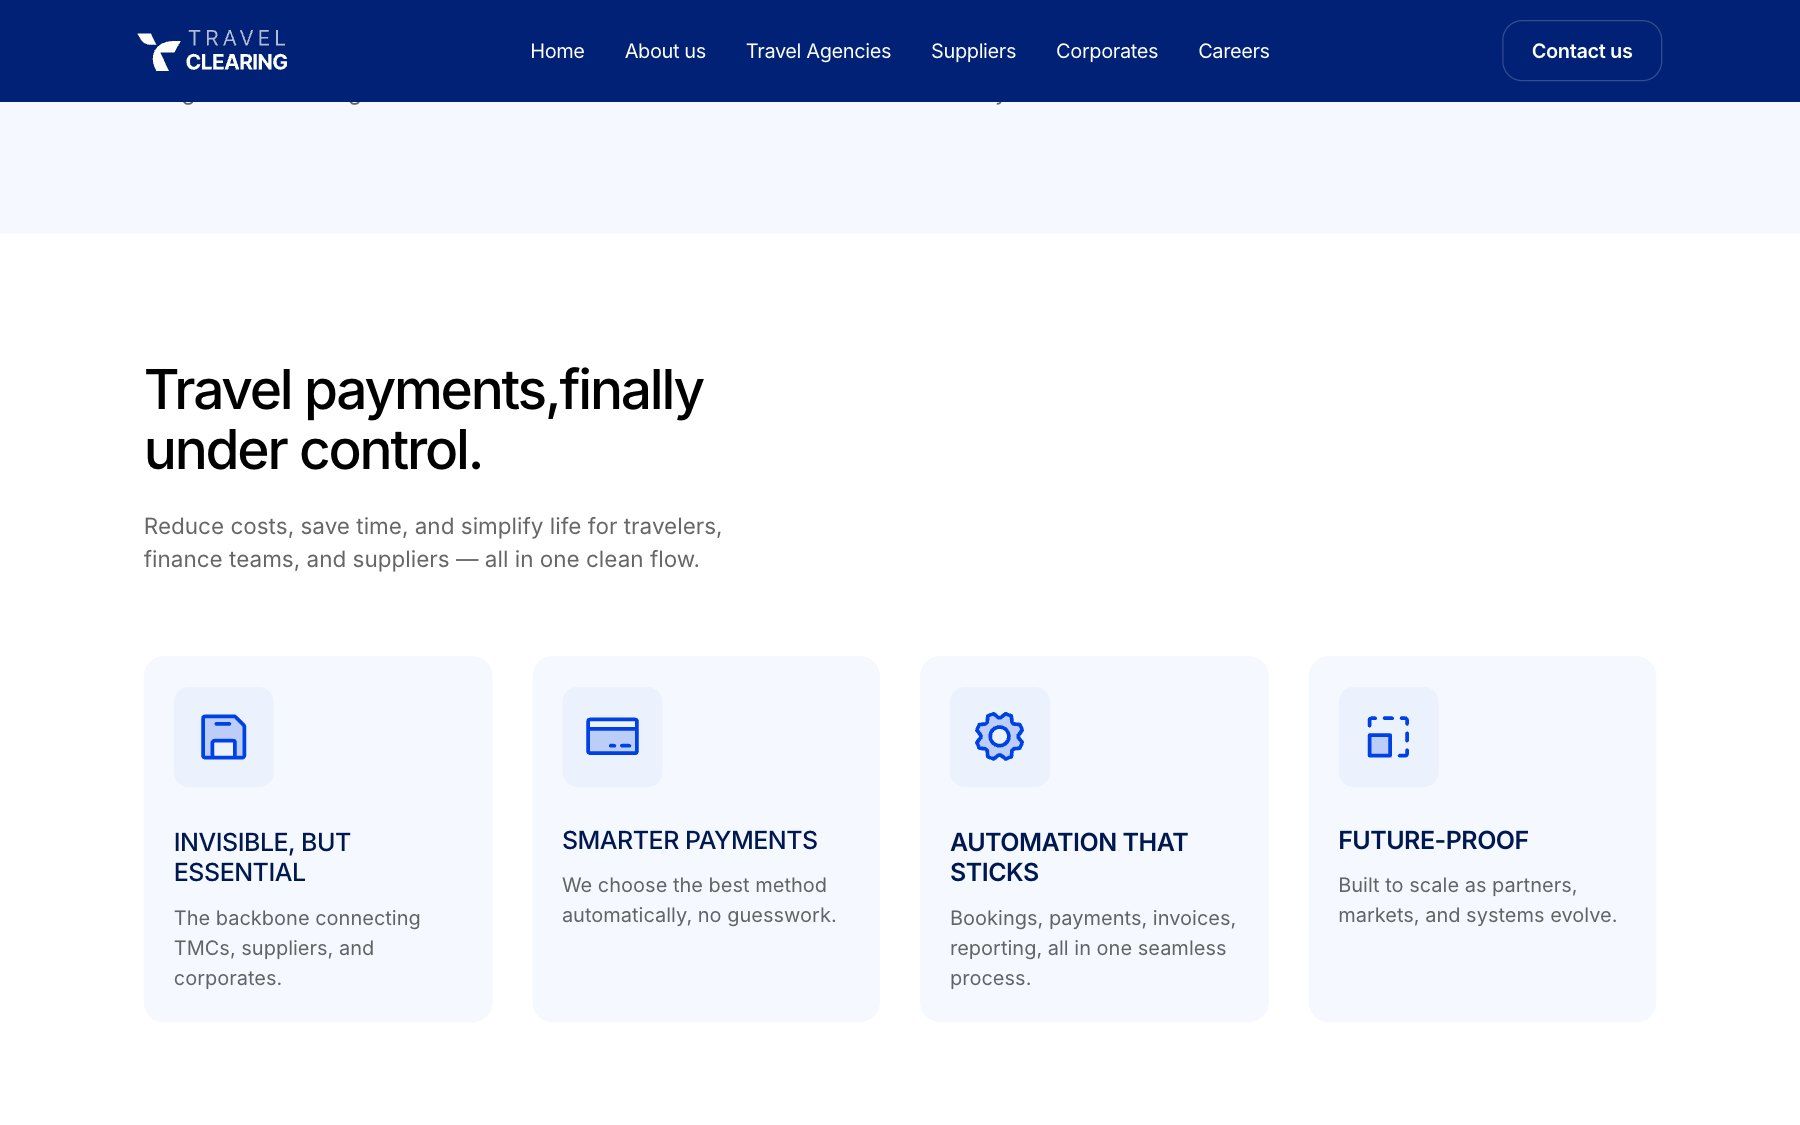This screenshot has height=1125, width=1800.
Task: Visit the Careers page
Action: pos(1234,51)
